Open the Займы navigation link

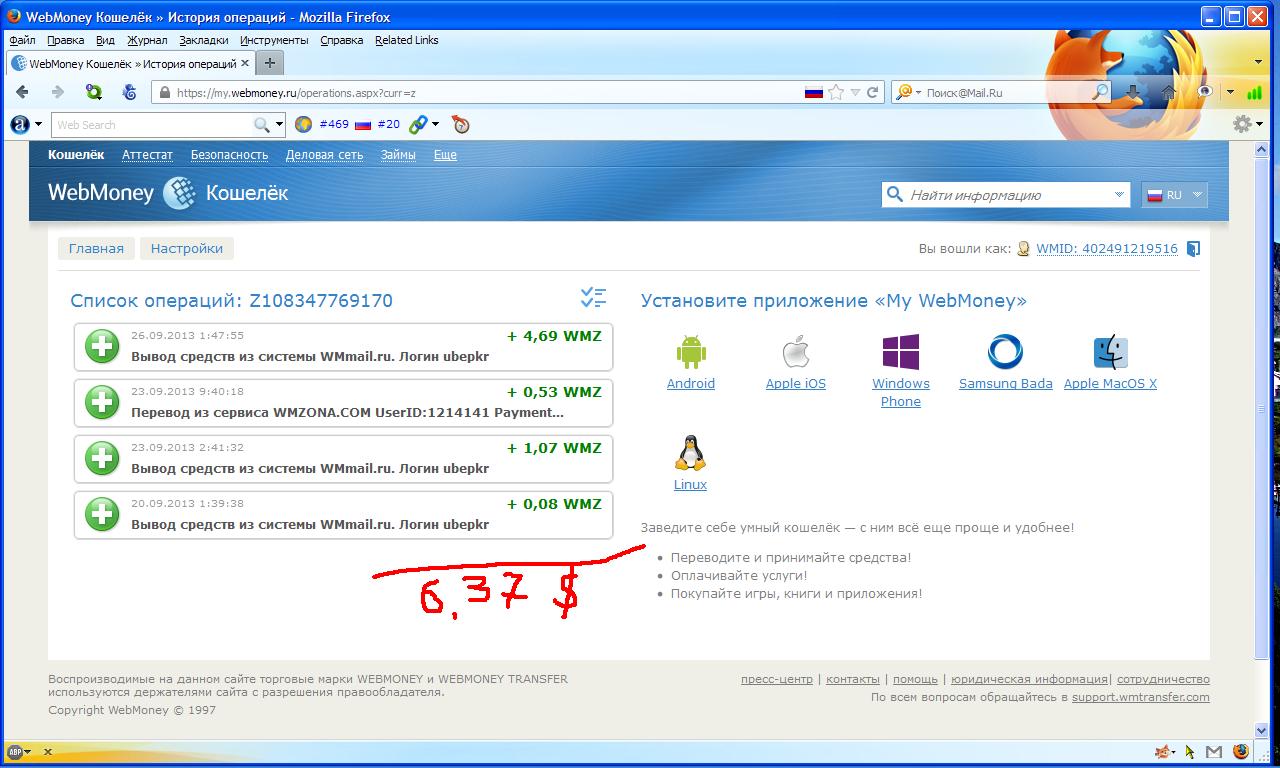(x=398, y=155)
